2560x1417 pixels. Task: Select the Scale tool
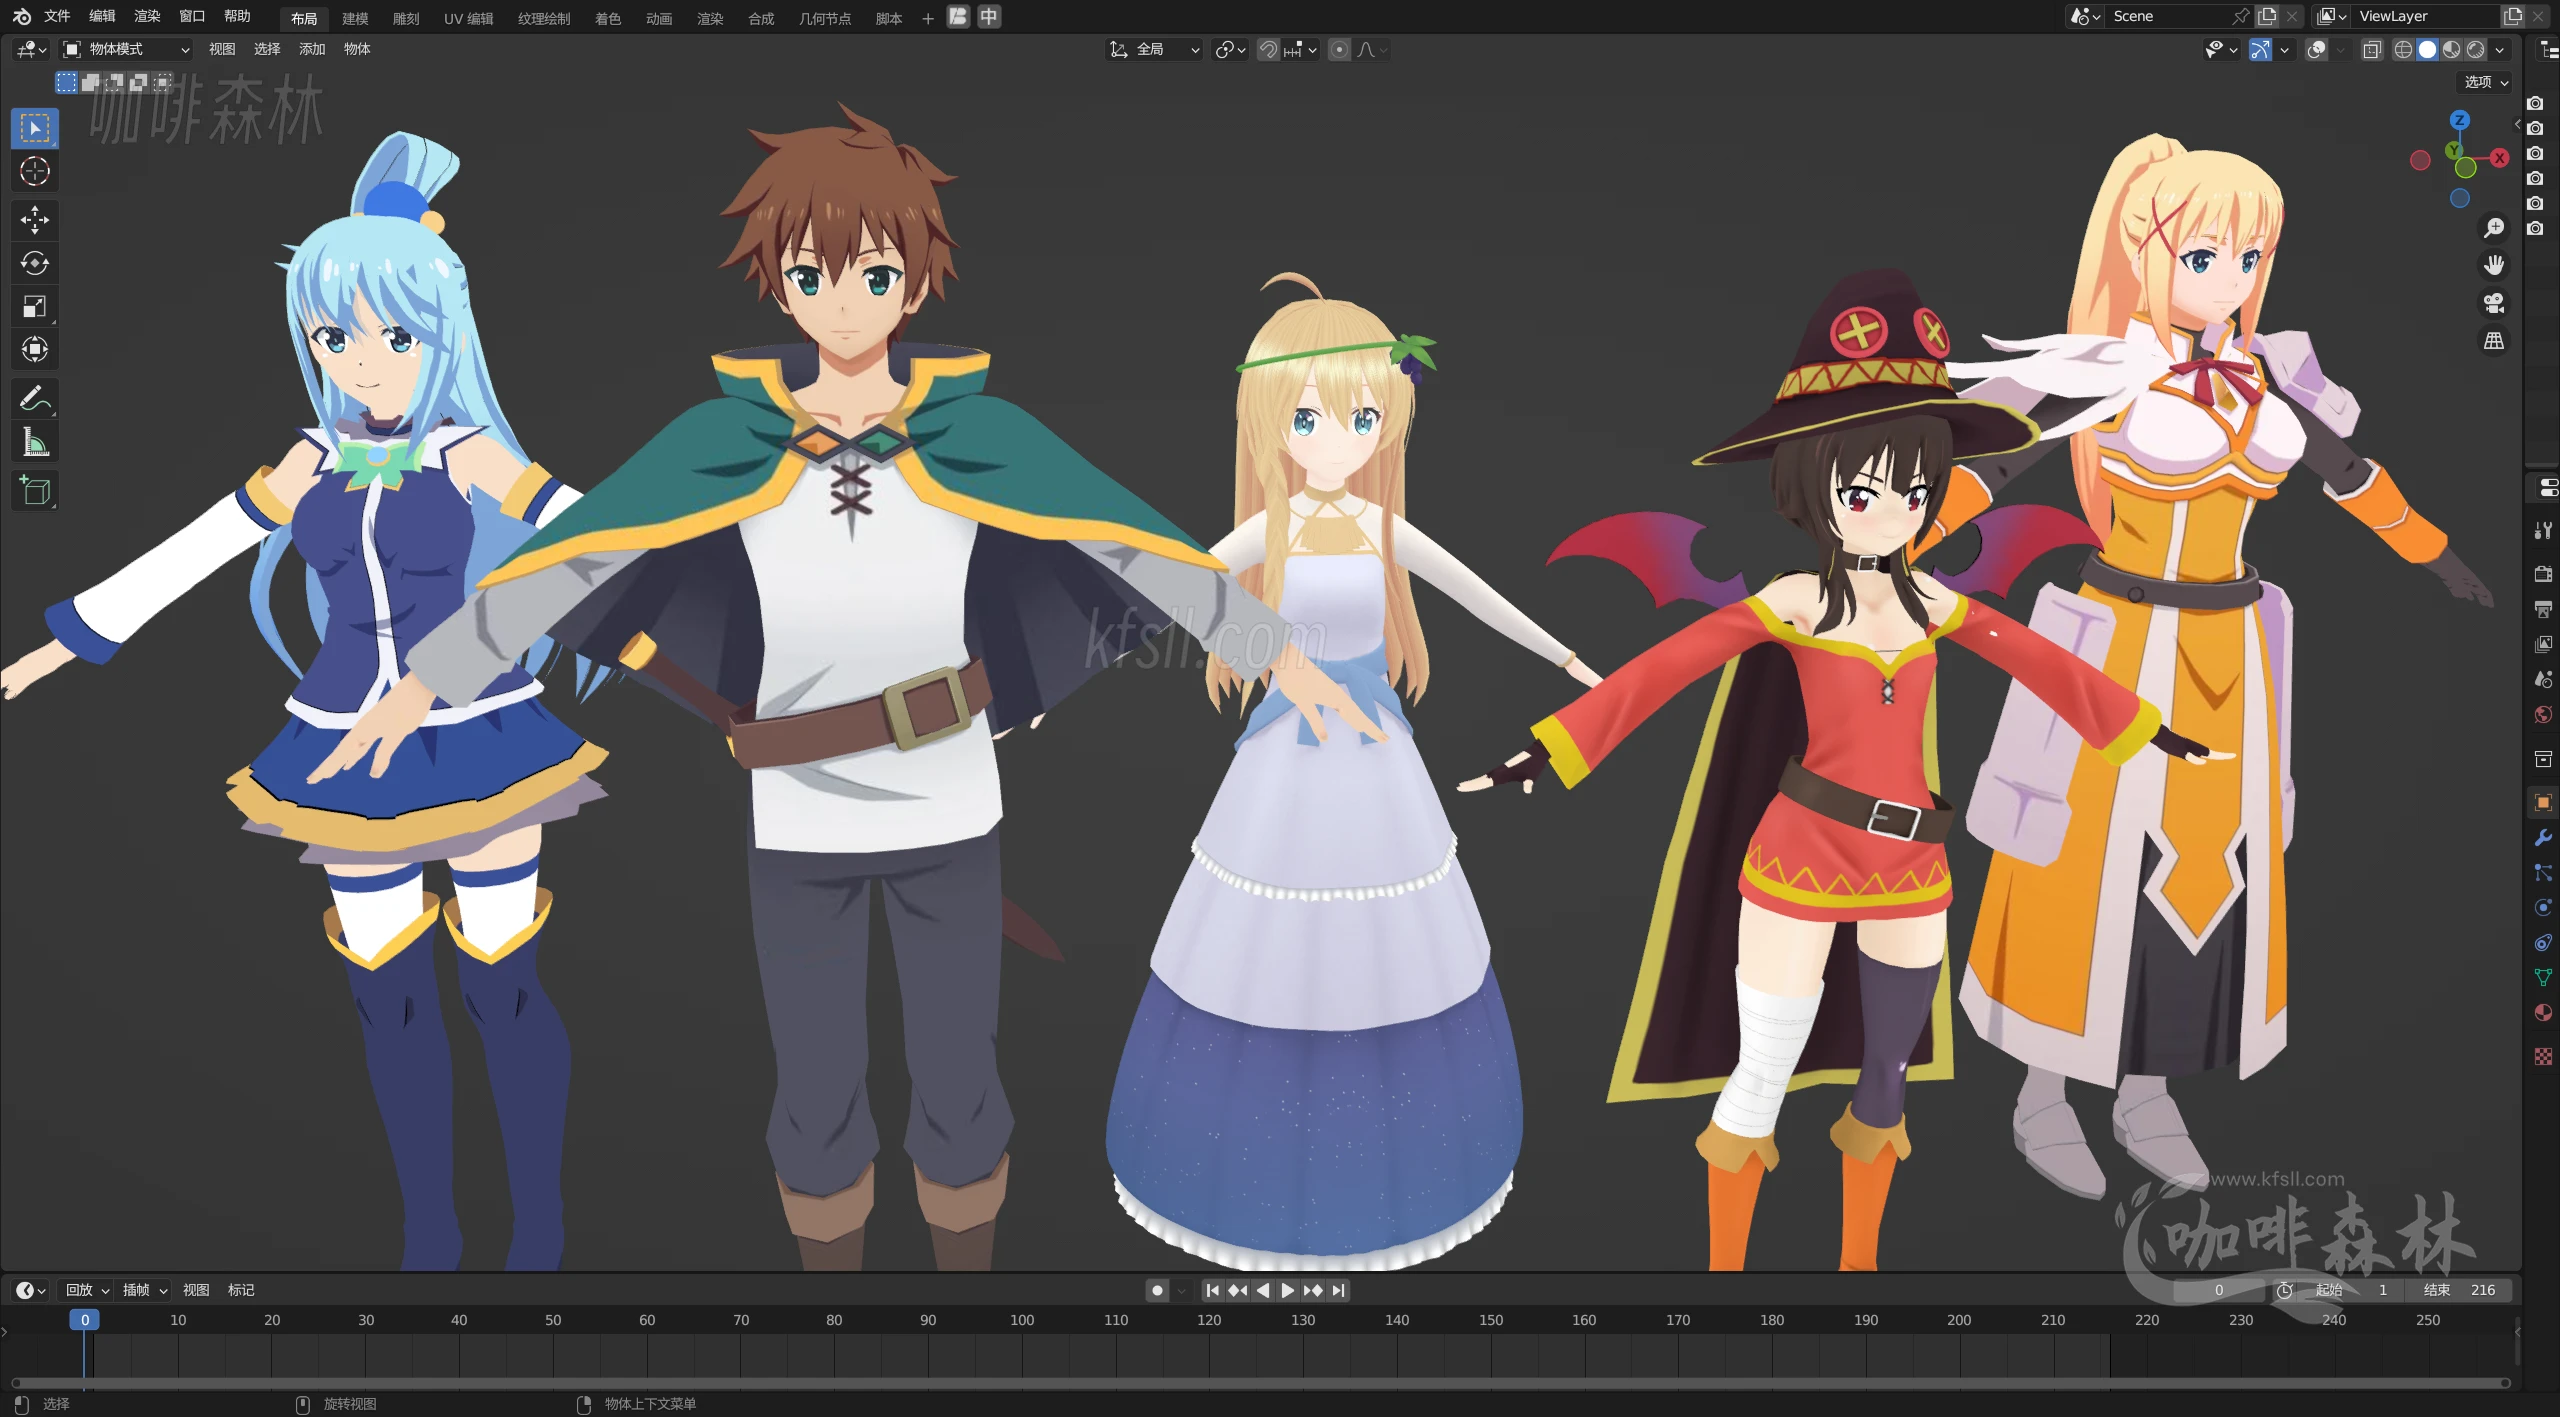tap(35, 306)
